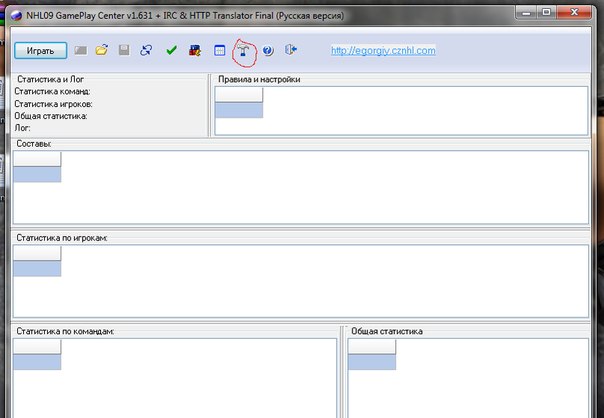This screenshot has height=418, width=604.
Task: Select the blue cell in 'Правила и настройки' grid
Action: pos(239,110)
